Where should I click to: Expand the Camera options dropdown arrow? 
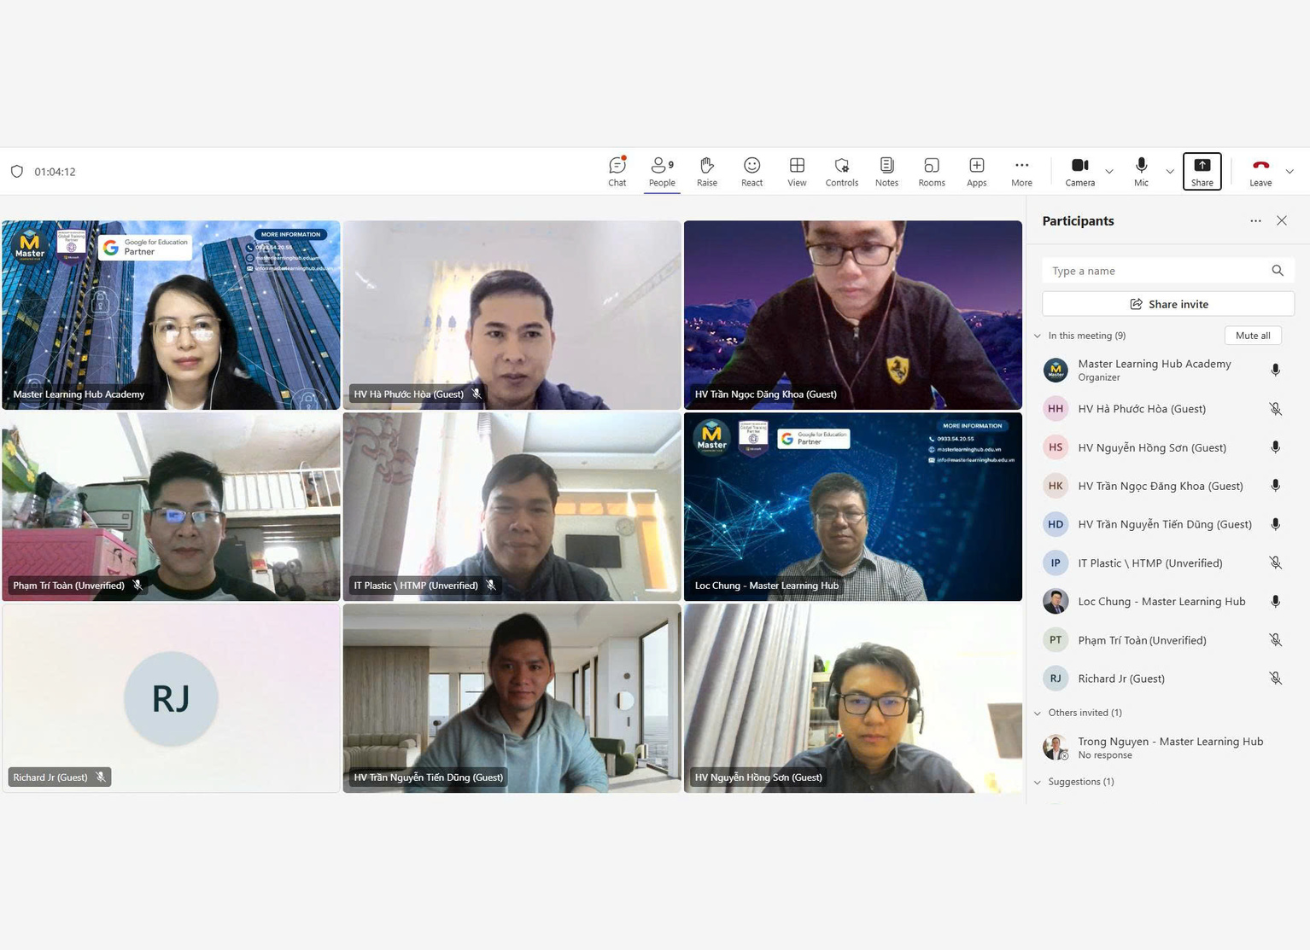pyautogui.click(x=1109, y=172)
